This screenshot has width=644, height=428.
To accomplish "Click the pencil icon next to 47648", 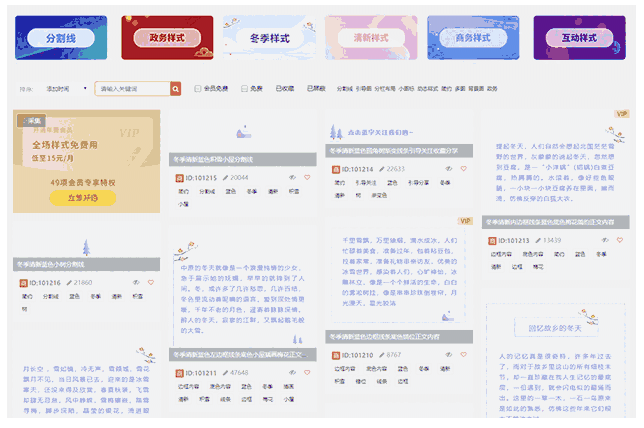I will click(225, 373).
